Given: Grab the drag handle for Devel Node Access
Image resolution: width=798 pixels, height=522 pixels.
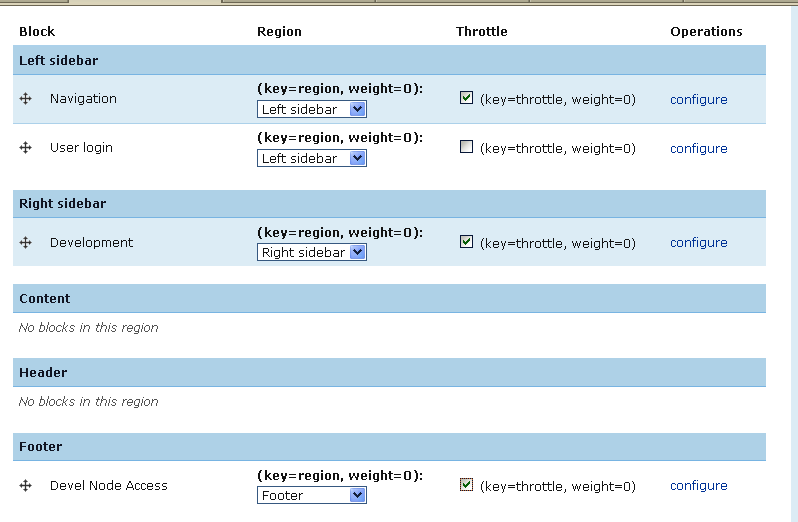Looking at the screenshot, I should (25, 486).
